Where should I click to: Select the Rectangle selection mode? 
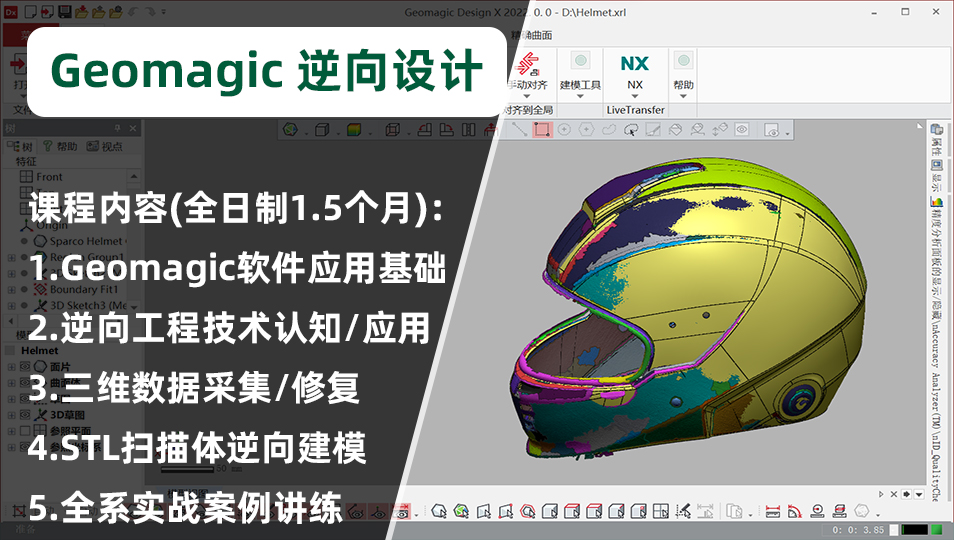point(542,130)
